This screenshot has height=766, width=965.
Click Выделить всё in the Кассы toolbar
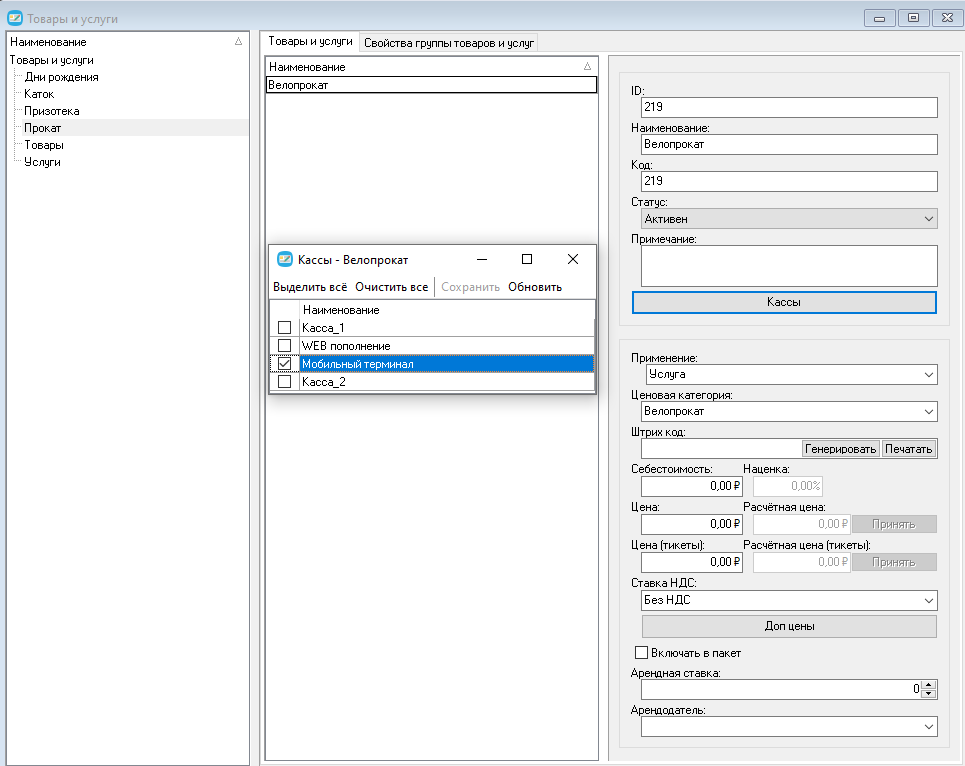pos(310,287)
